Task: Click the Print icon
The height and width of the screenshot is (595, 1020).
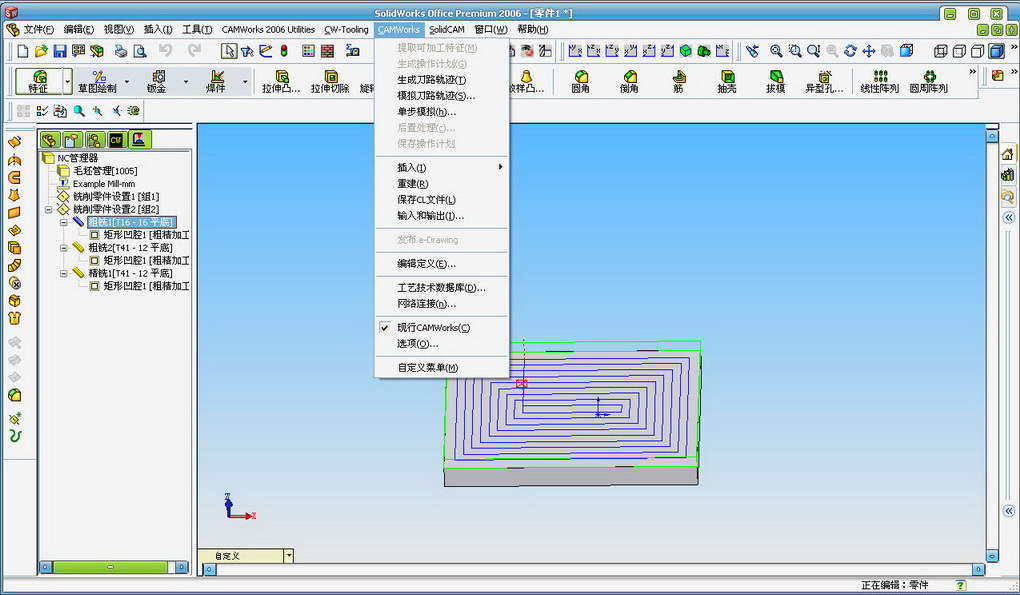Action: [121, 51]
